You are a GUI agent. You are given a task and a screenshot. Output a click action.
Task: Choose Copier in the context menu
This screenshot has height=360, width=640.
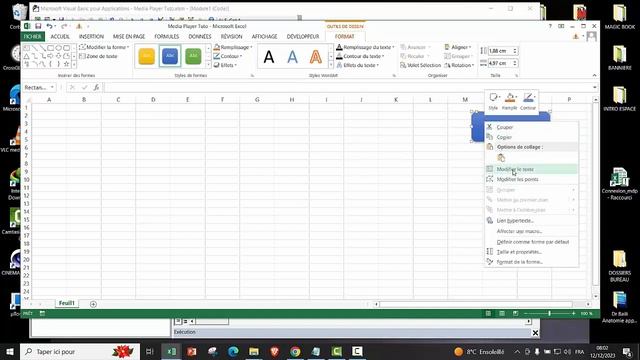[531, 137]
